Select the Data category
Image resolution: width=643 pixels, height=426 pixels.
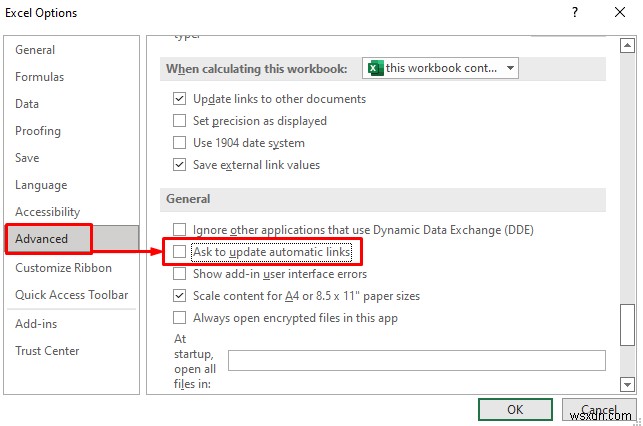coord(27,104)
